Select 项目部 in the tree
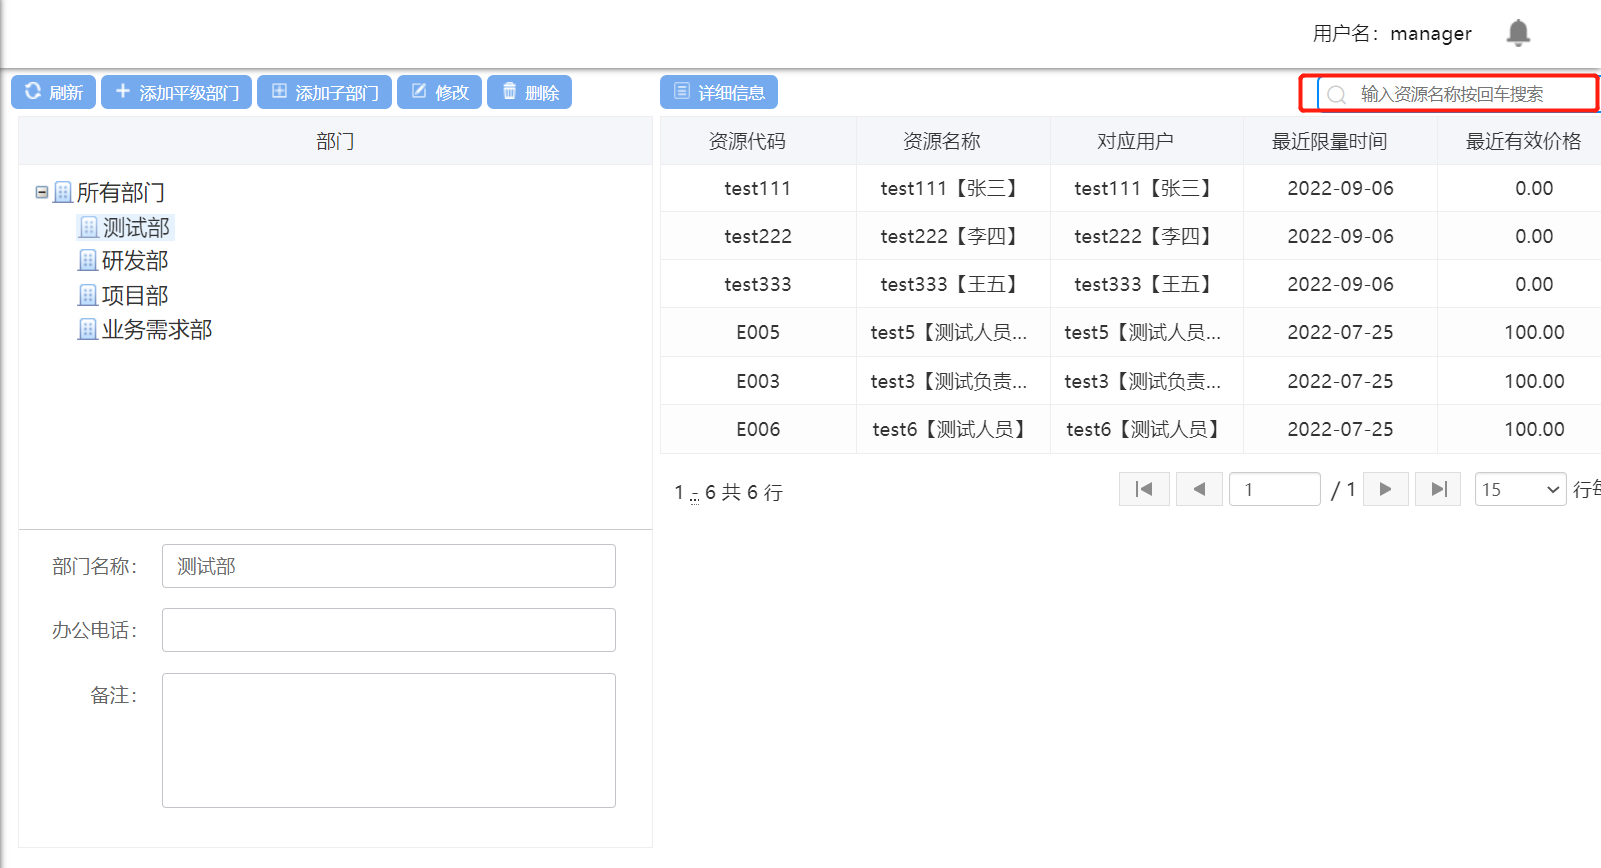Screen dimensions: 1601x868 134,296
